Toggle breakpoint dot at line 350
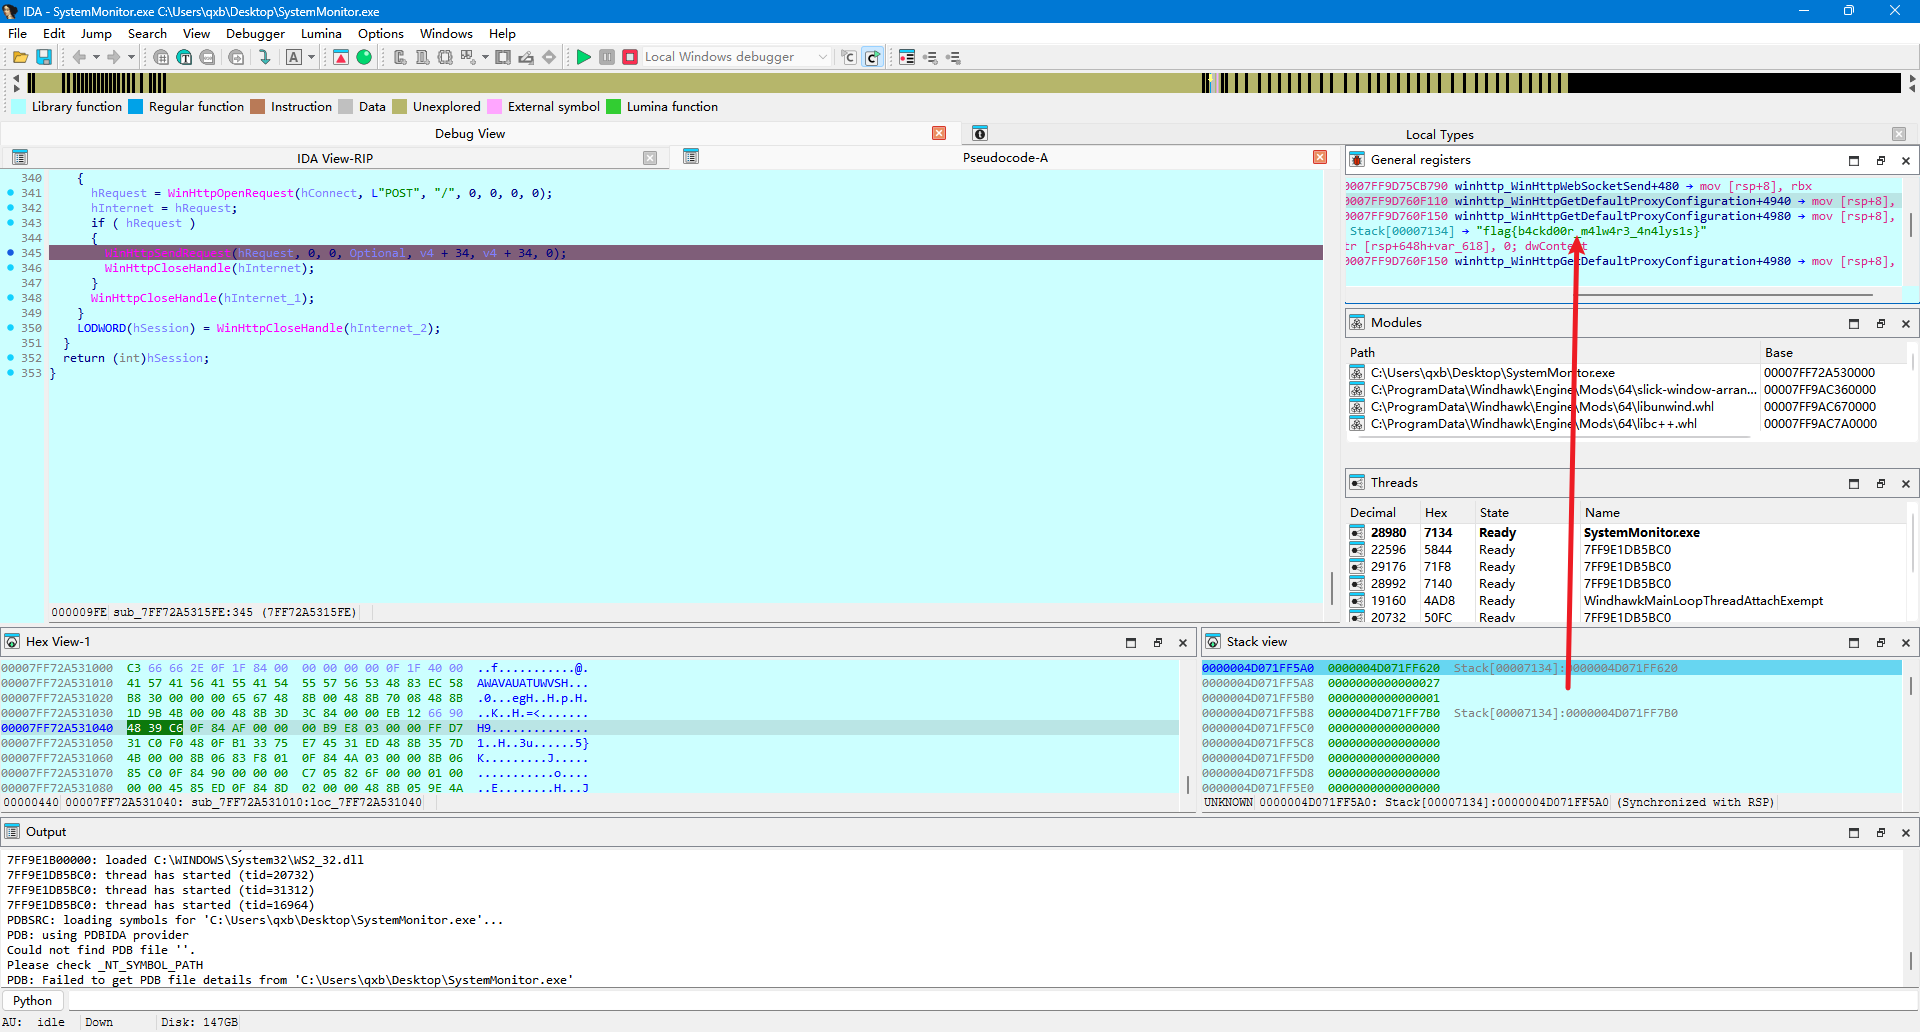The width and height of the screenshot is (1920, 1032). (10, 328)
